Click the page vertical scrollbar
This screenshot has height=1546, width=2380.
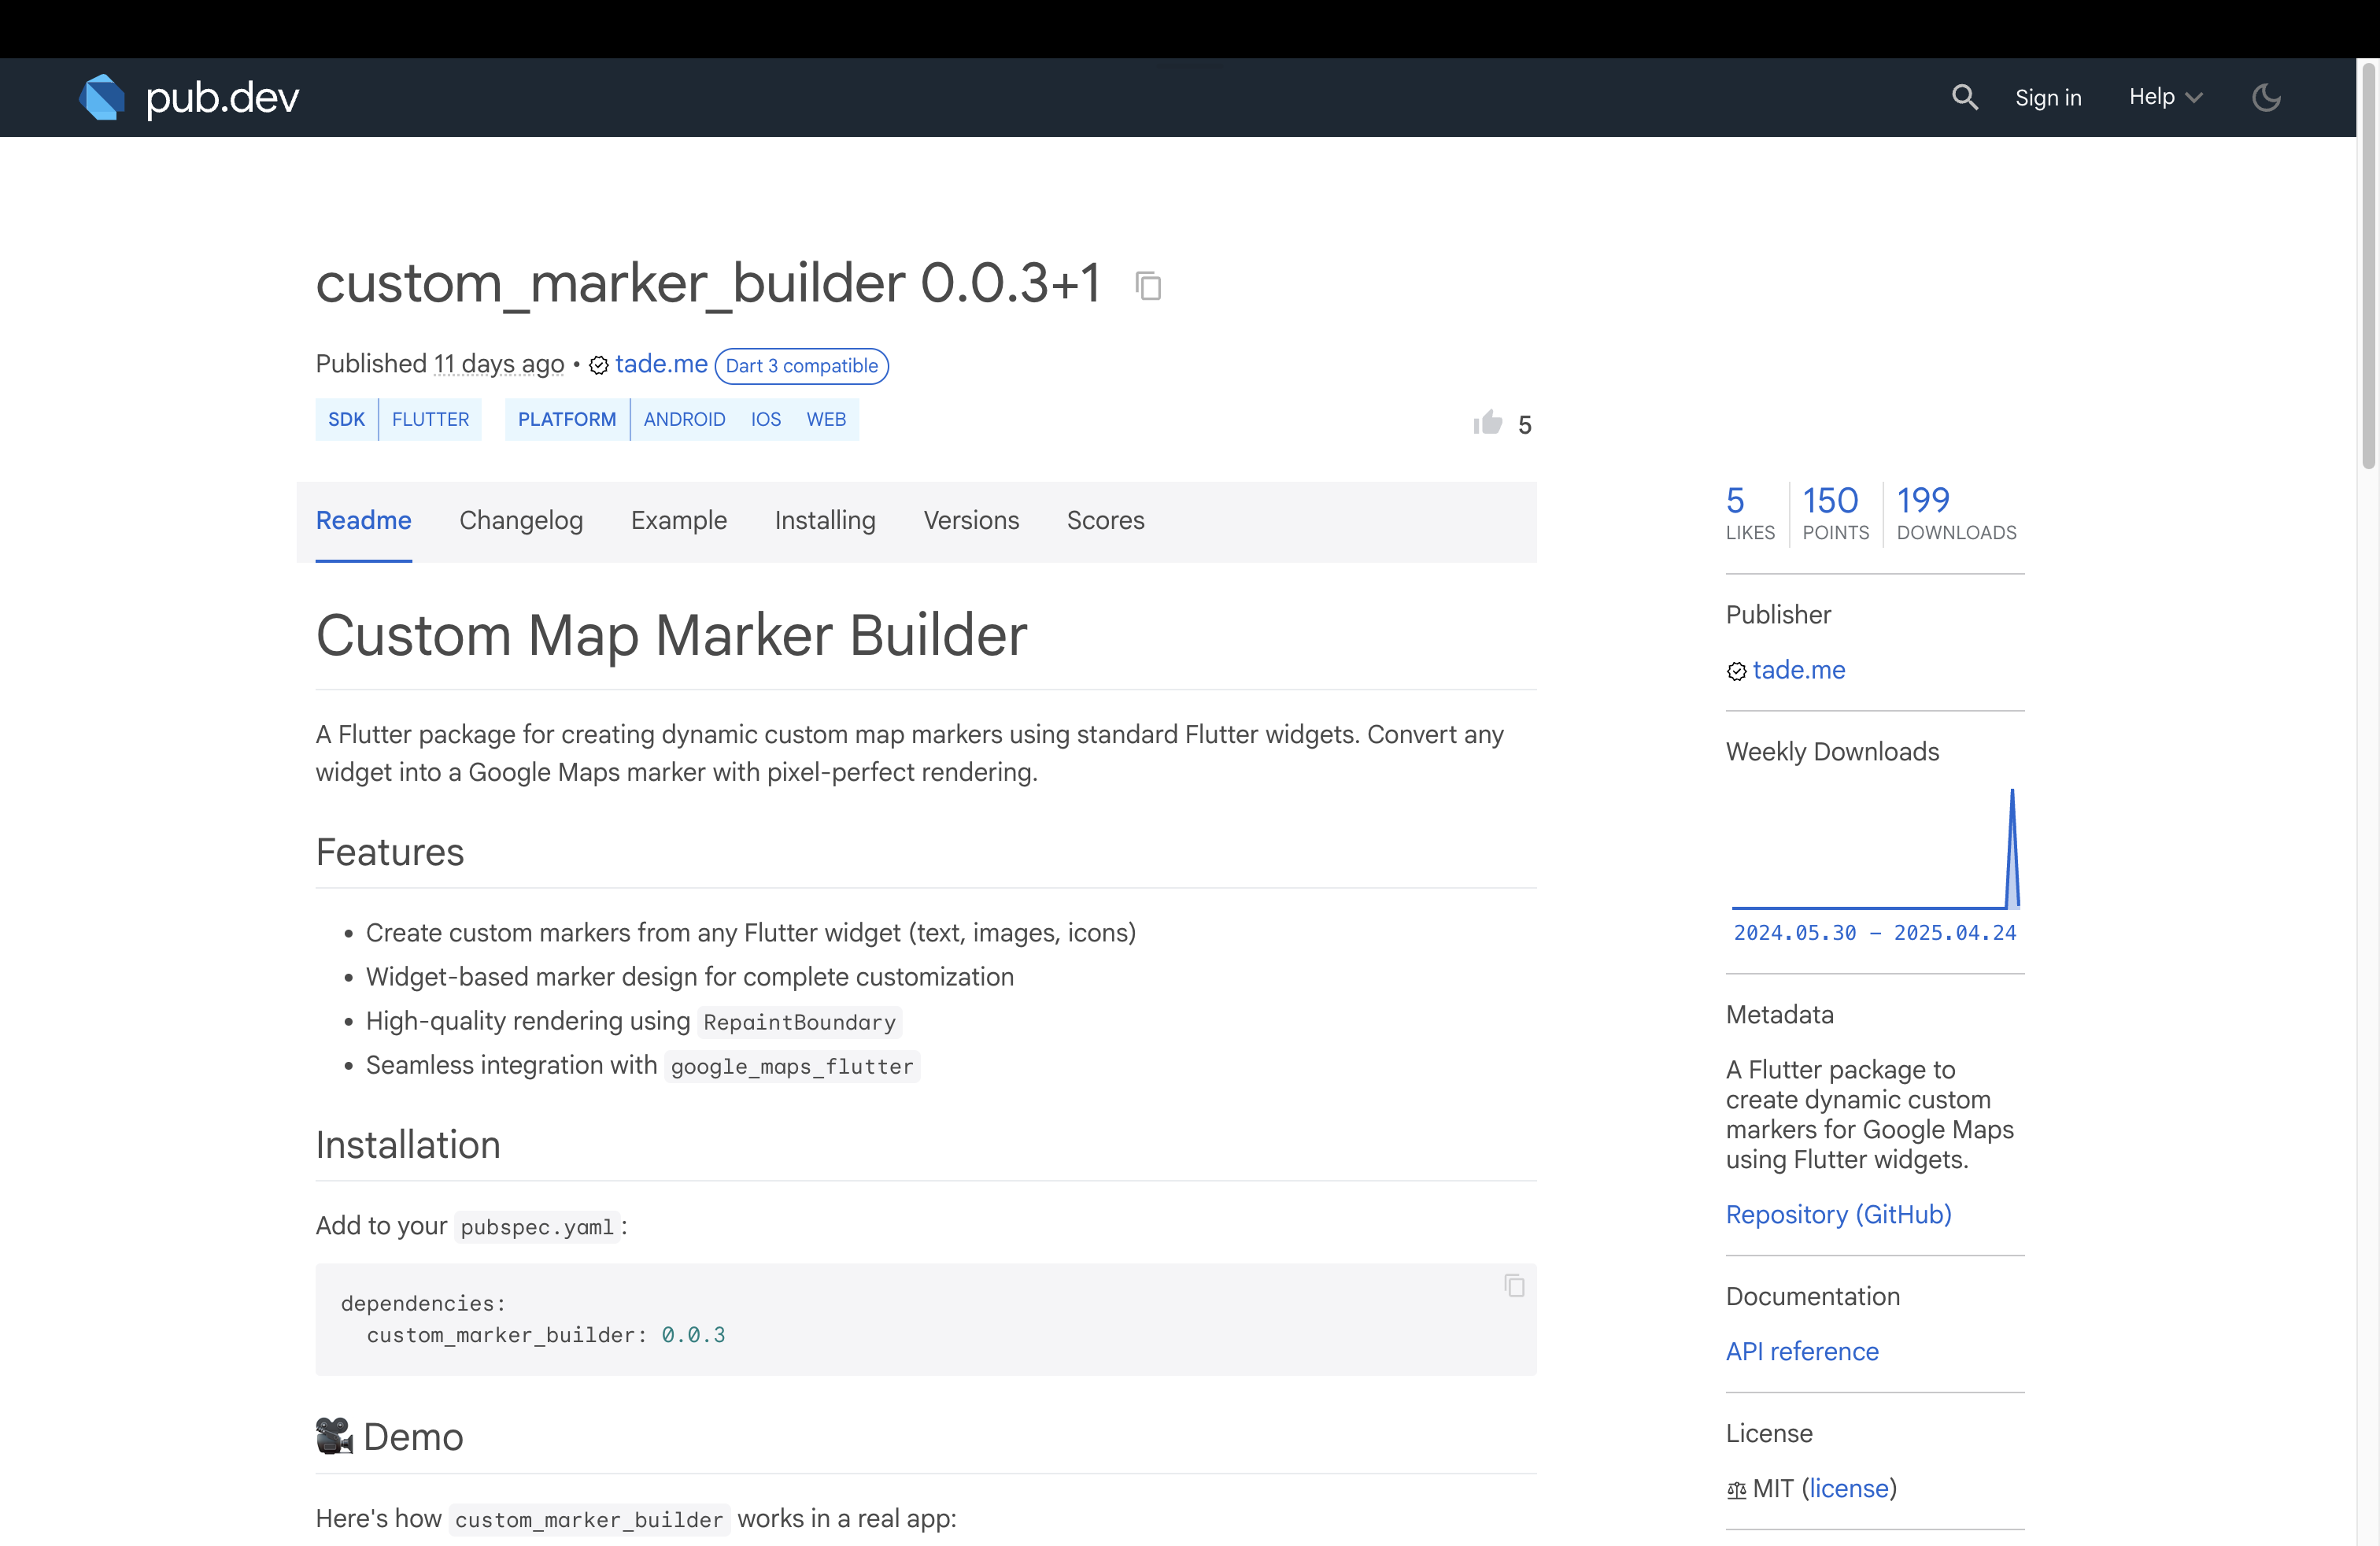(2367, 265)
